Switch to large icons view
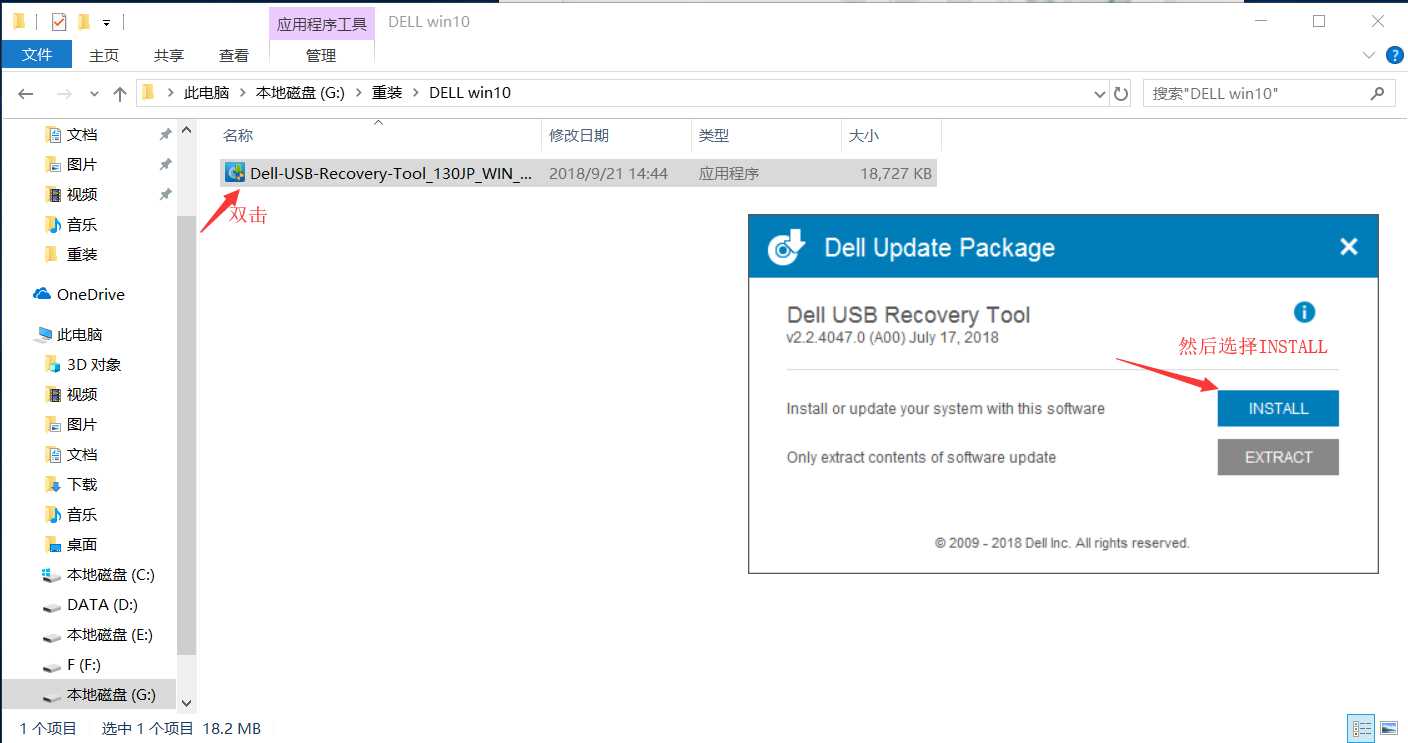 coord(1388,728)
